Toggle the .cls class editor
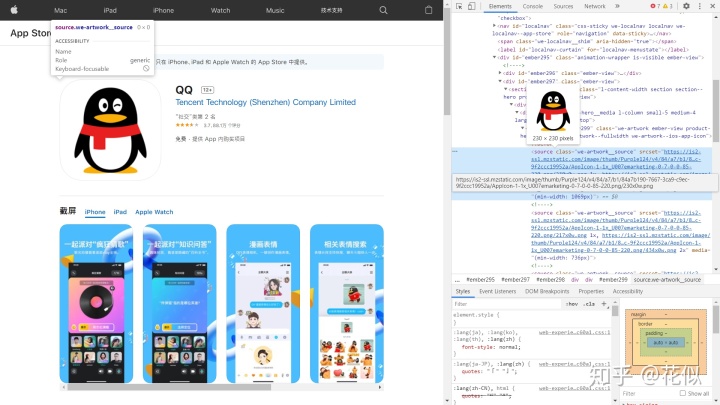This screenshot has width=720, height=405. [x=589, y=304]
